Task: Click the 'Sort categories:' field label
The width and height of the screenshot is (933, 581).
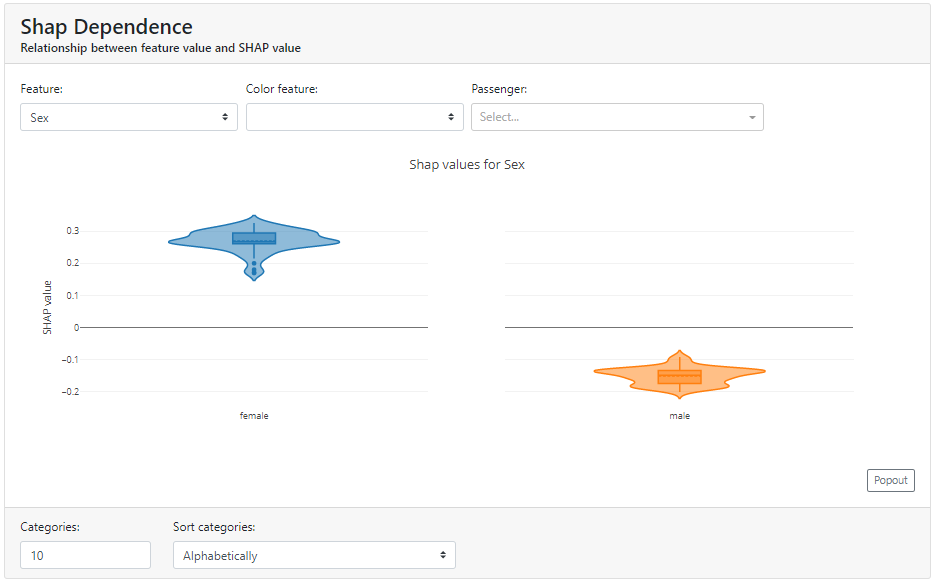Action: point(214,526)
